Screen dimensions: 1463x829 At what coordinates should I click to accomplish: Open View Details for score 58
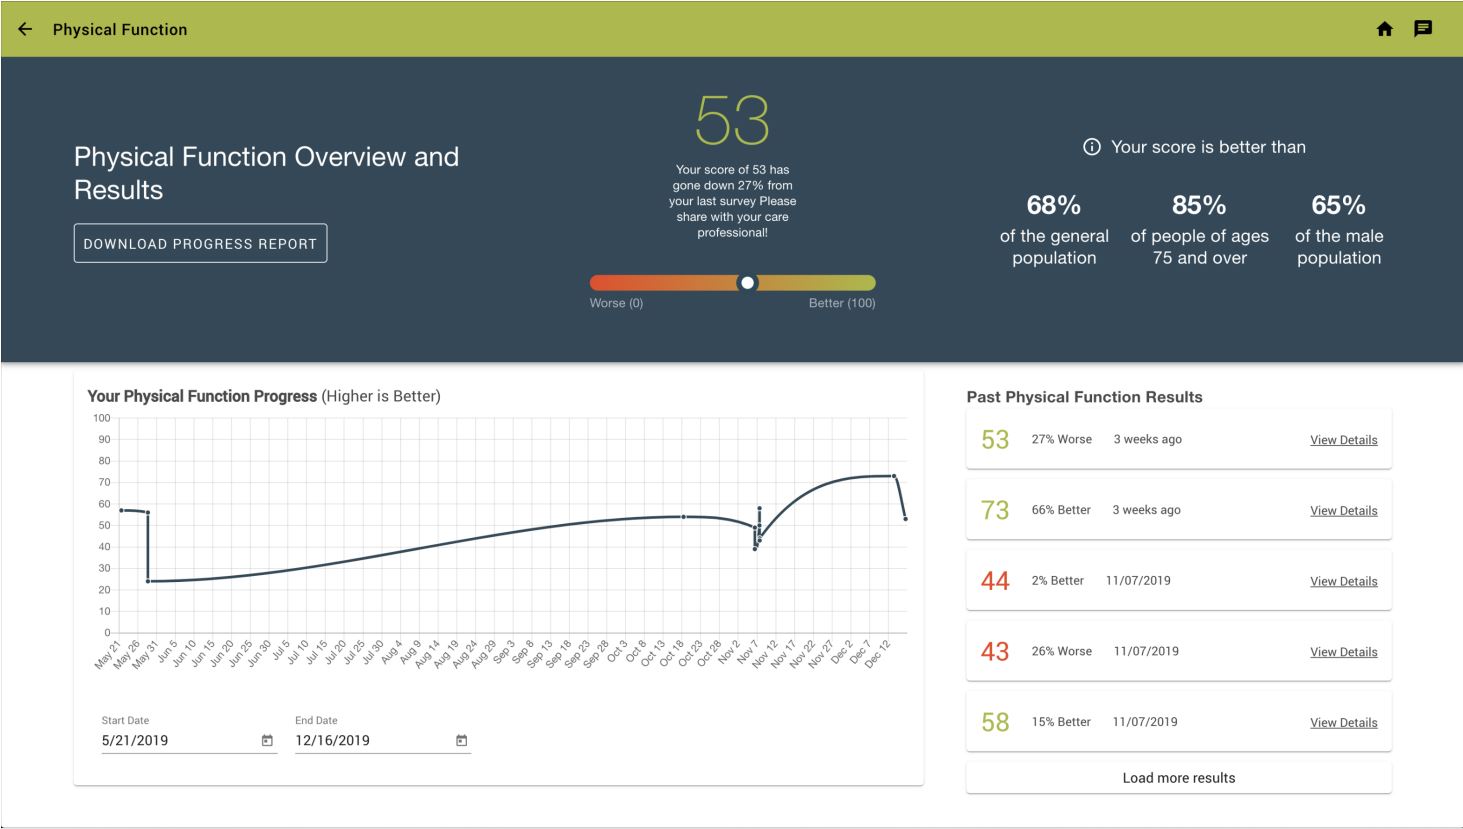click(1343, 723)
